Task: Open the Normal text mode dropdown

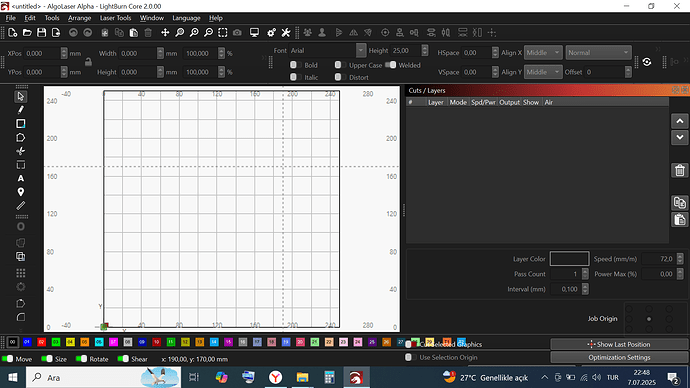Action: point(598,52)
